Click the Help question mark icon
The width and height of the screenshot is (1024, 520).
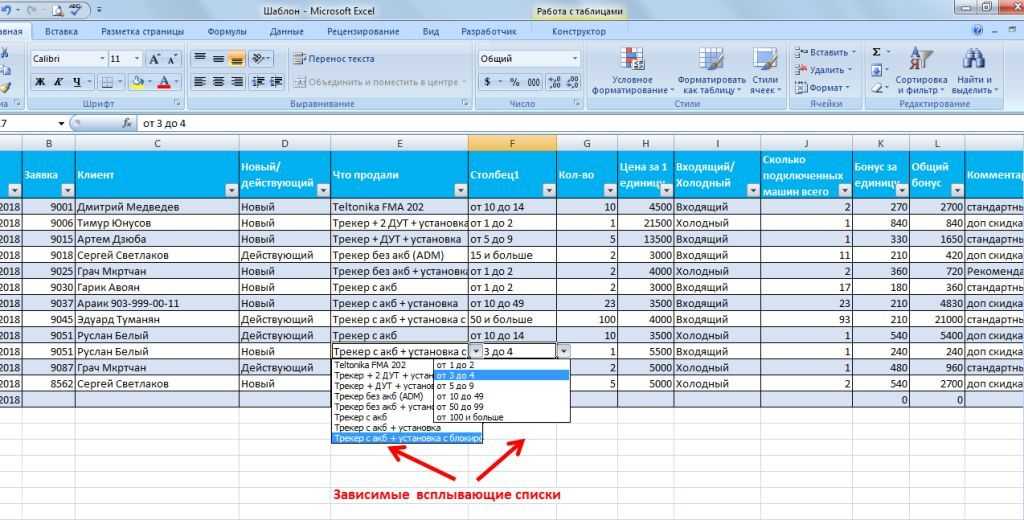pos(978,31)
